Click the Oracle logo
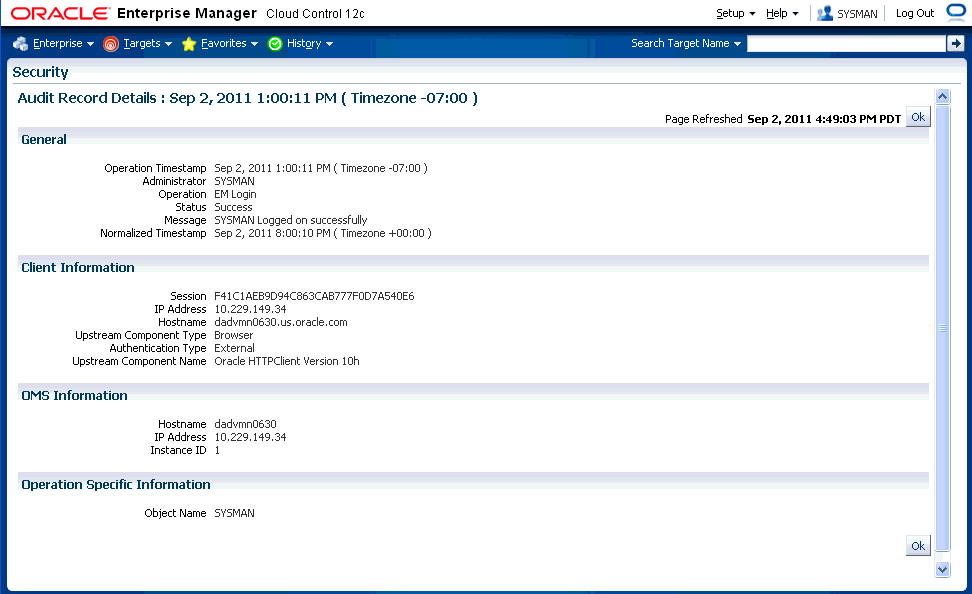The width and height of the screenshot is (972, 594). coord(60,13)
